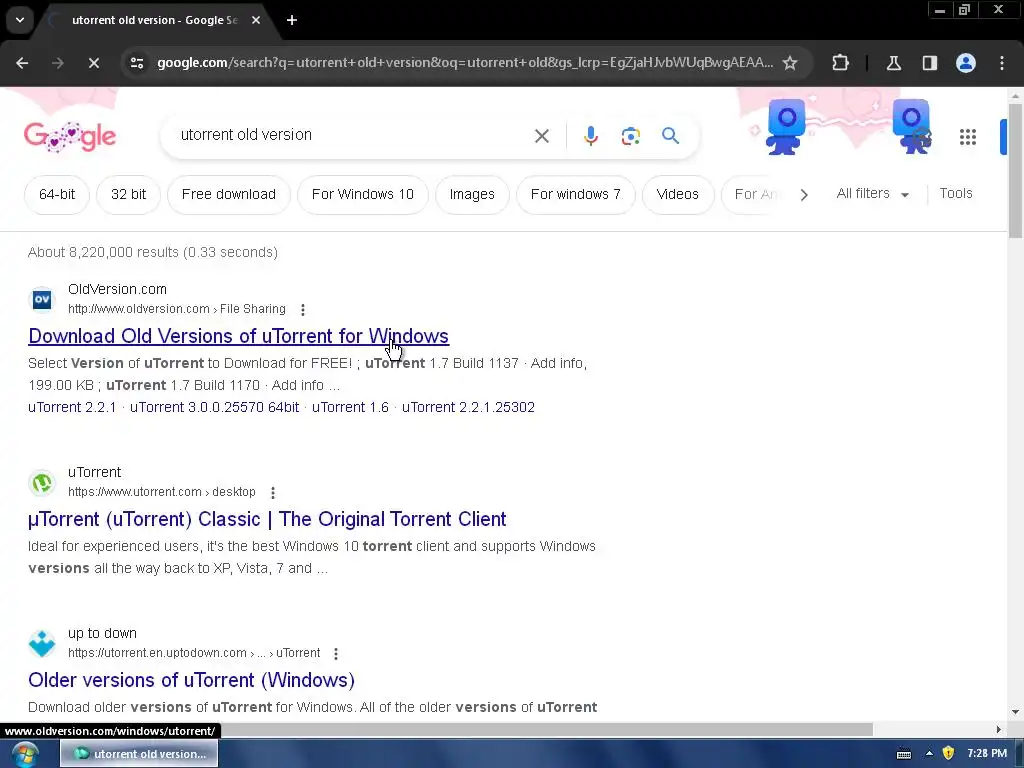Click the left blue doodle character
1024x768 pixels.
(x=785, y=126)
